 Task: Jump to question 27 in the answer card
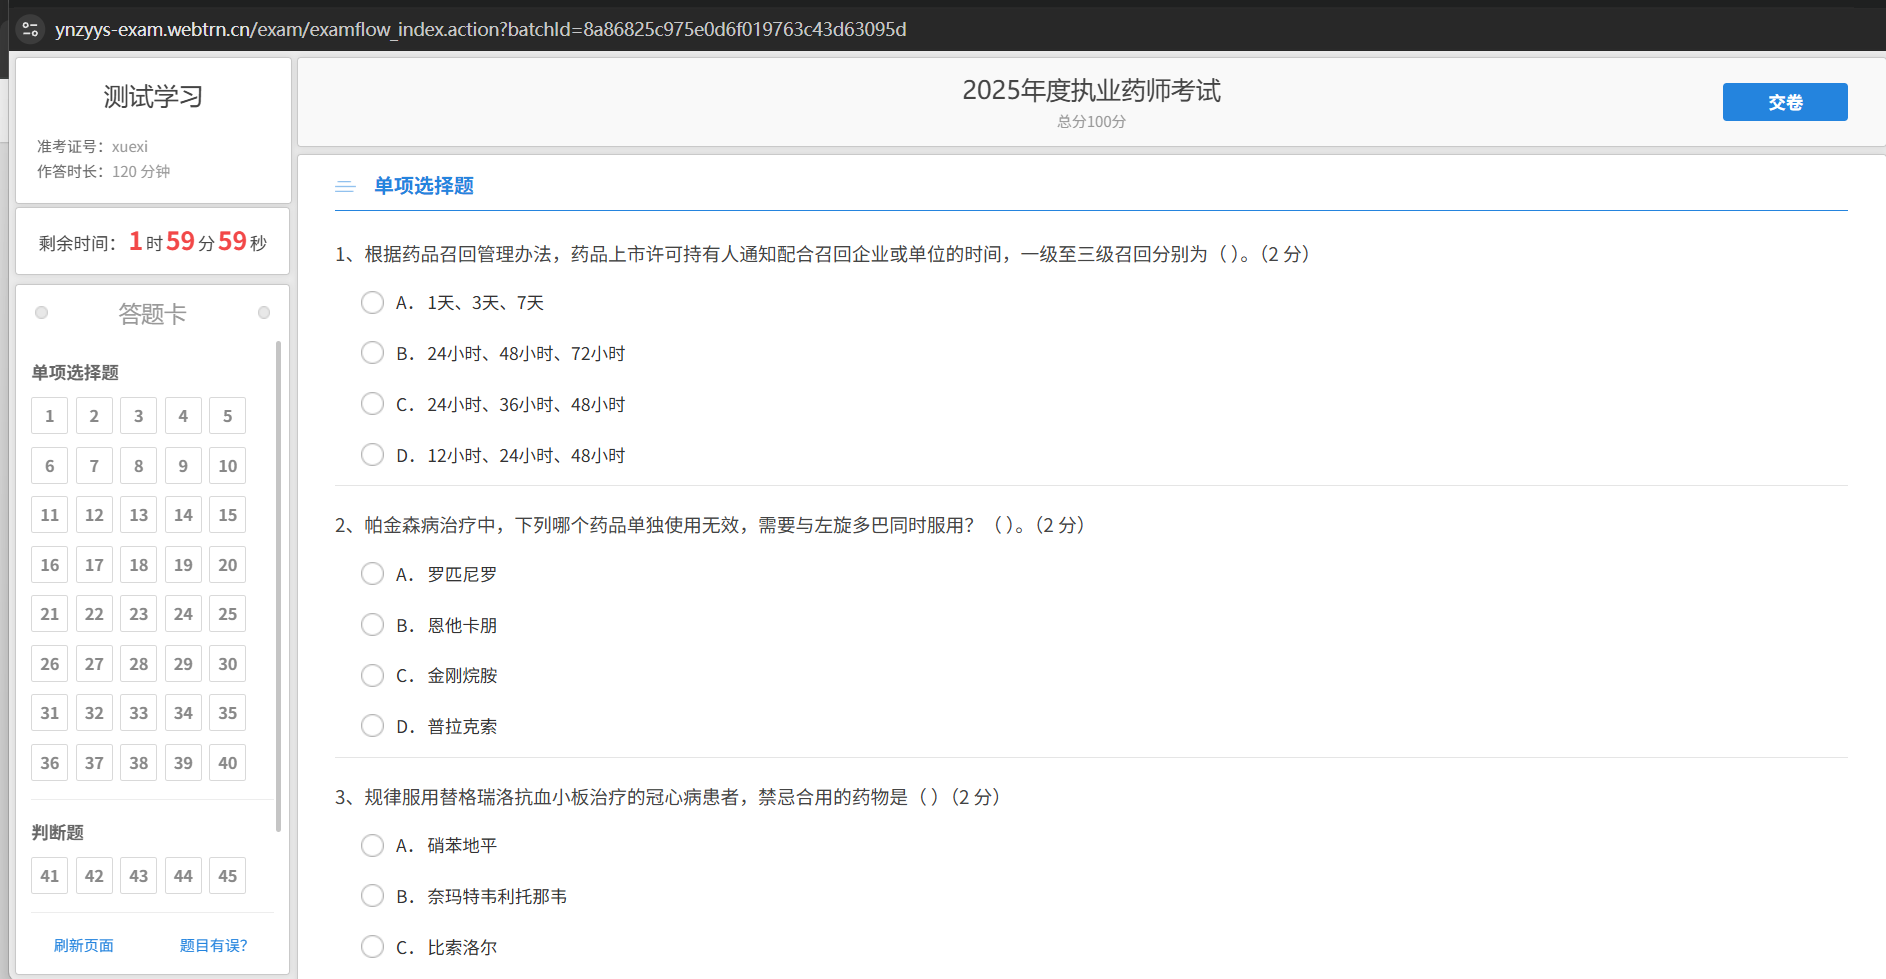tap(94, 663)
